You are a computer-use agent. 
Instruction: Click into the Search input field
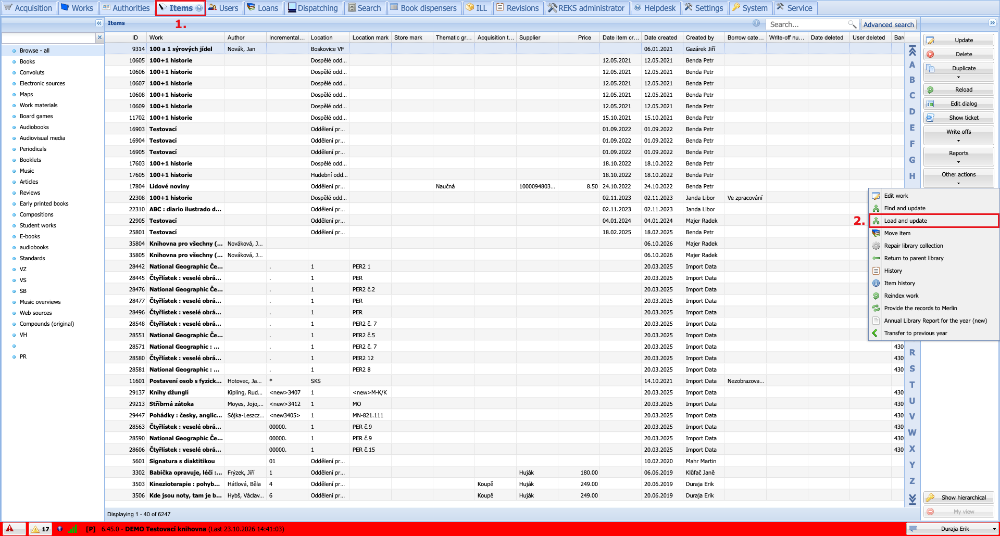[x=807, y=24]
